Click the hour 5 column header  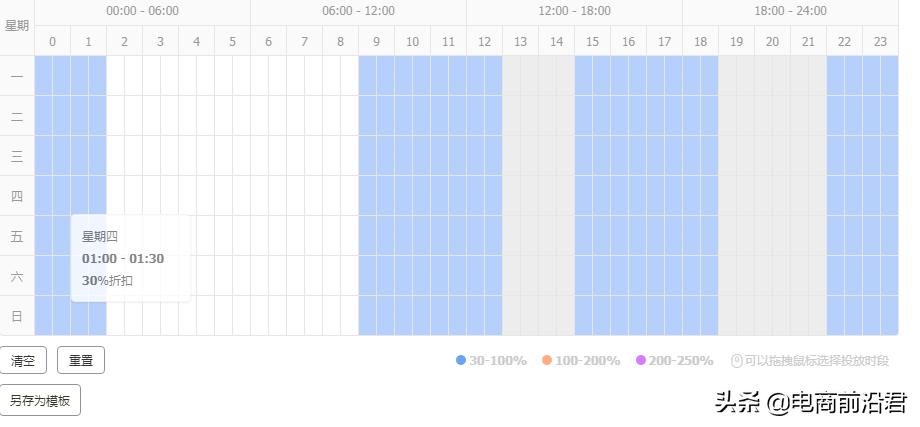(x=232, y=41)
